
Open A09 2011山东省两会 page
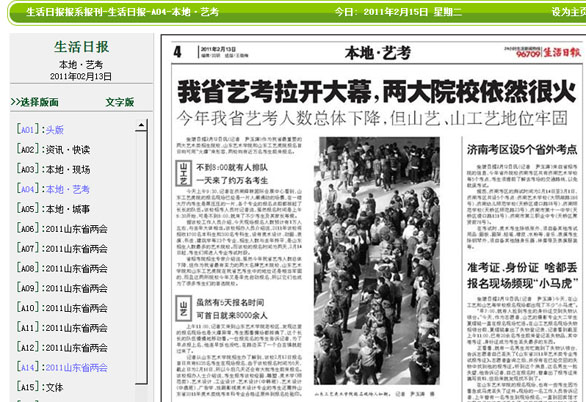[62, 288]
